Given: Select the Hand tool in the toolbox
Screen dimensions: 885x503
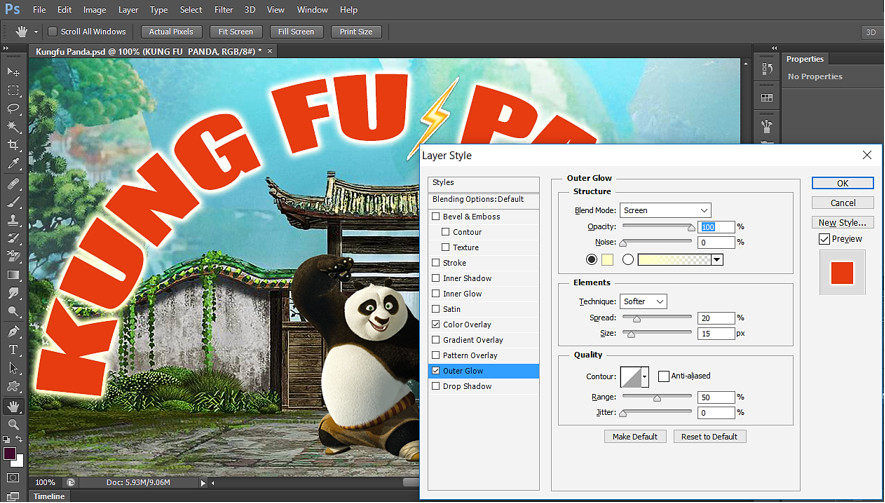Looking at the screenshot, I should pos(13,406).
